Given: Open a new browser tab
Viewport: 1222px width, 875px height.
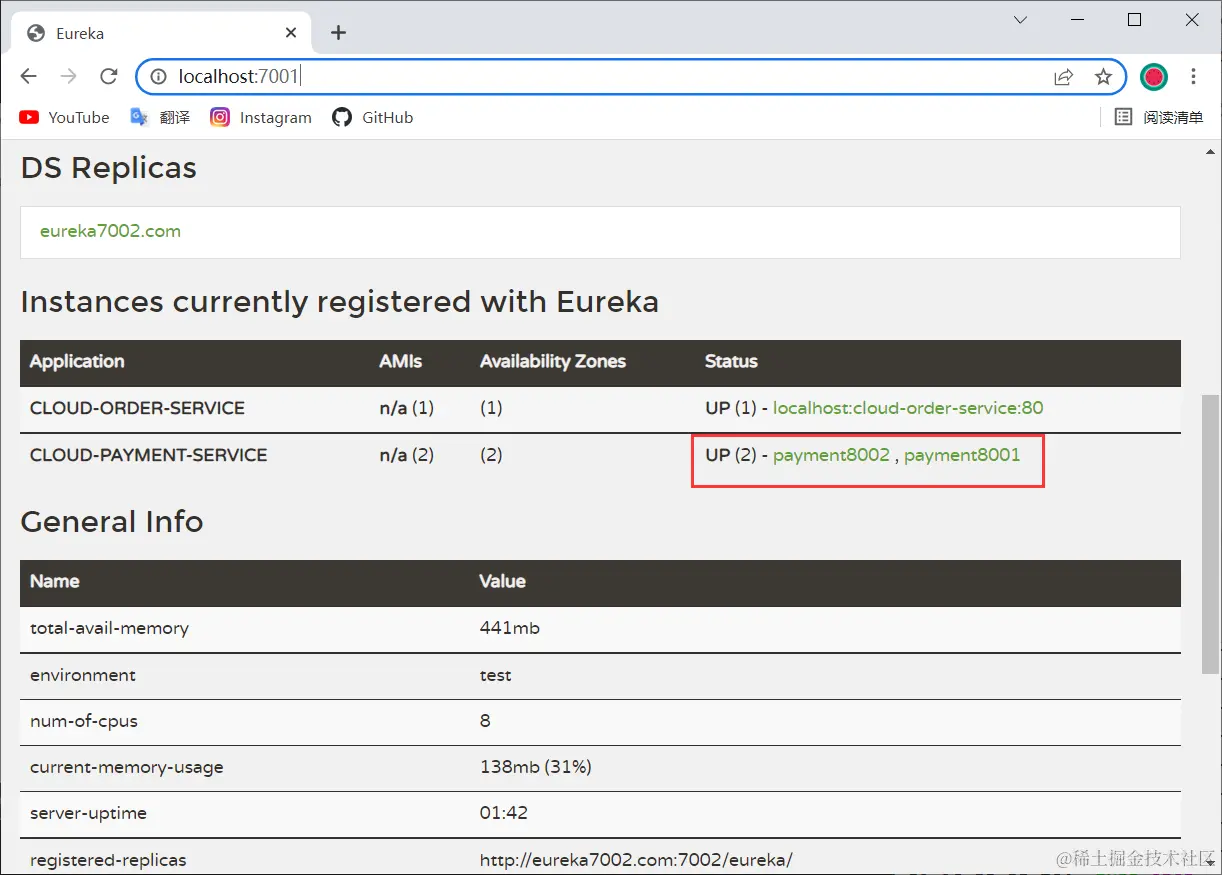Looking at the screenshot, I should click(x=338, y=33).
